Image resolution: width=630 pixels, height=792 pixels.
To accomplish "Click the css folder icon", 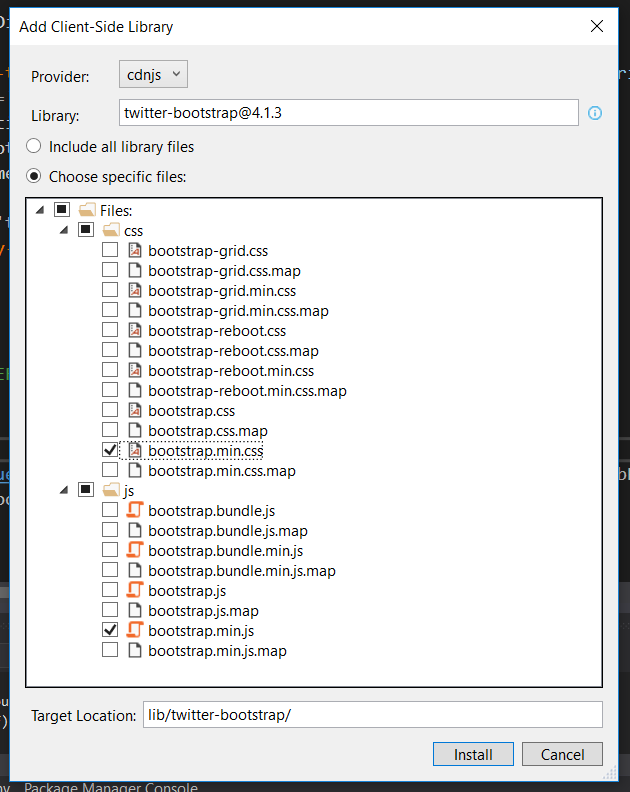I will (111, 230).
